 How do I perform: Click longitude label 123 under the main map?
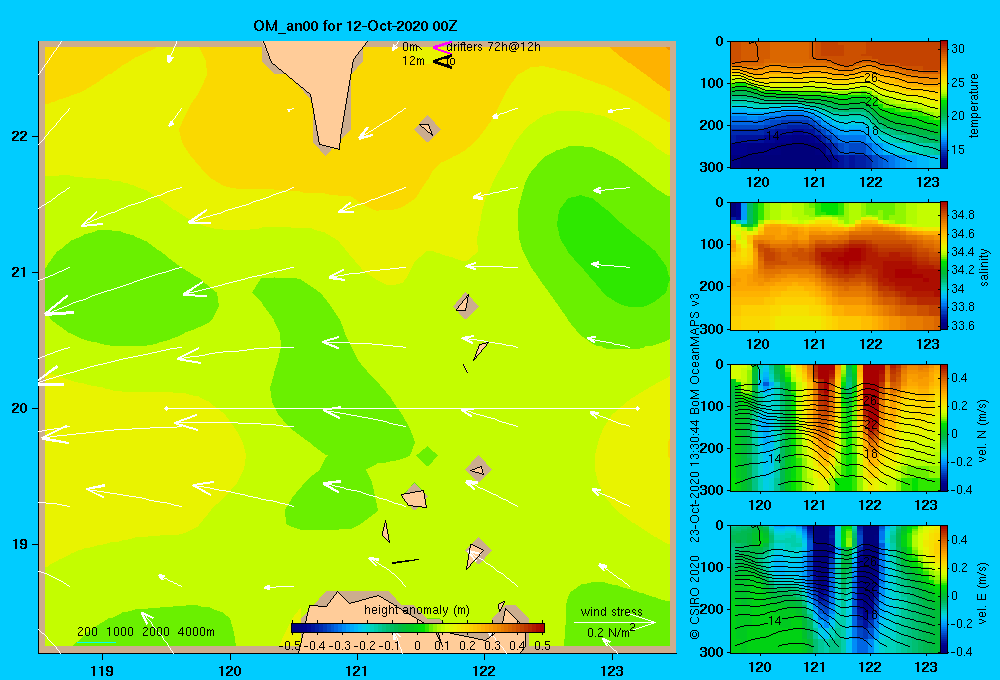(612, 670)
